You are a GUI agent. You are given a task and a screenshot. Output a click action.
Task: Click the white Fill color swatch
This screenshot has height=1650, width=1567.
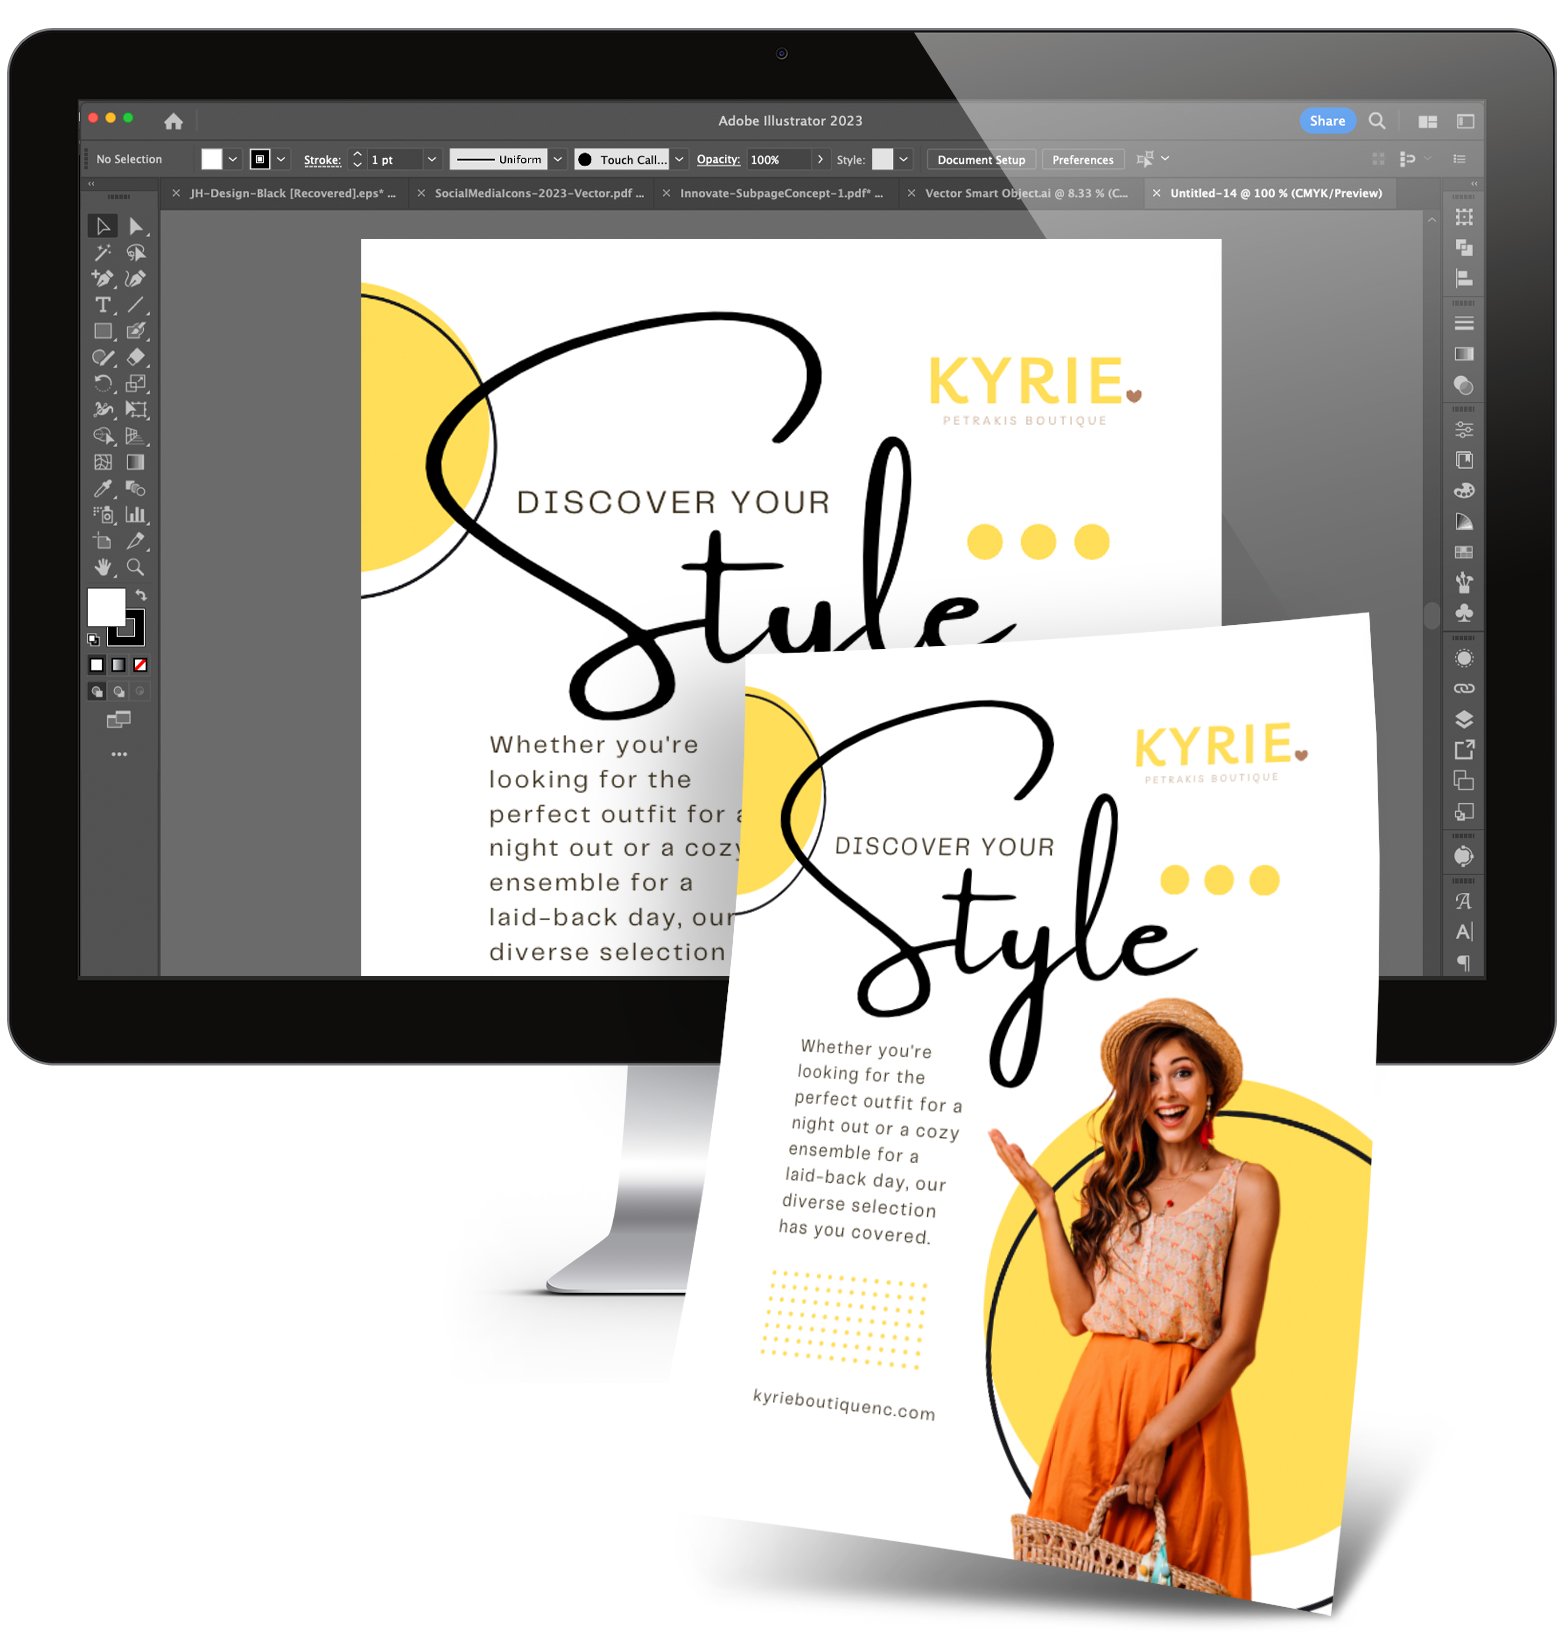click(105, 607)
